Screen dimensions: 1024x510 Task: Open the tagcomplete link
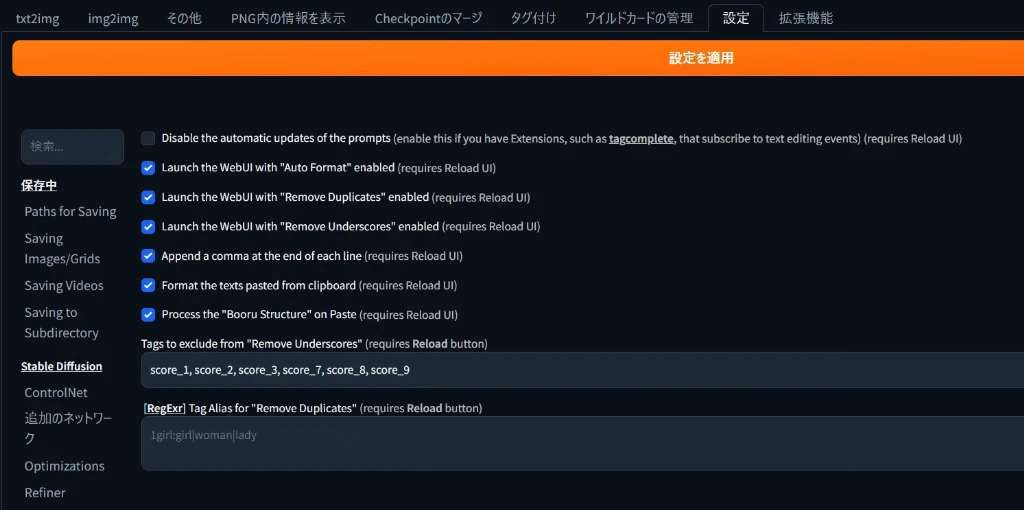coord(641,138)
